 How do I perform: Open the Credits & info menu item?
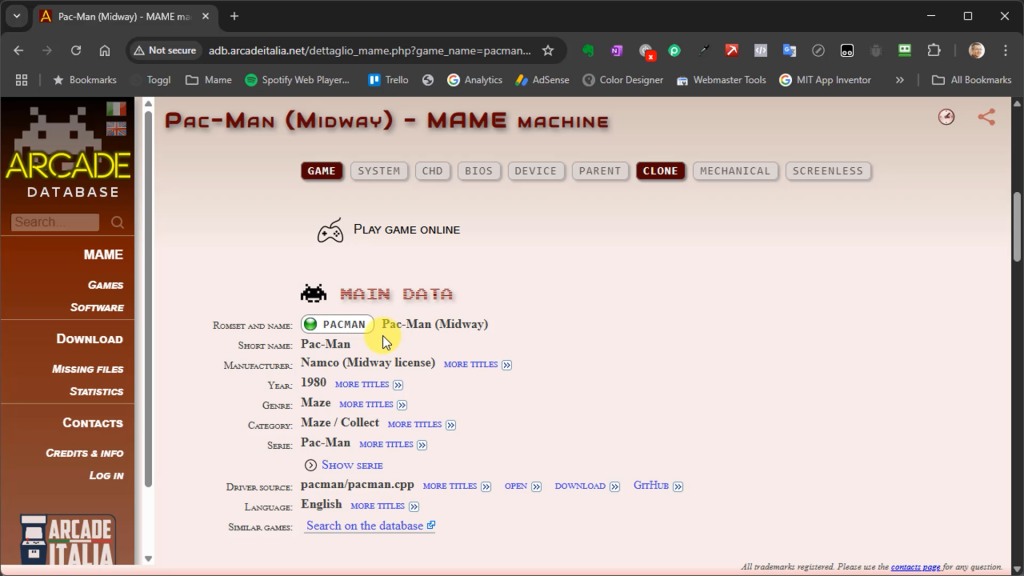84,453
